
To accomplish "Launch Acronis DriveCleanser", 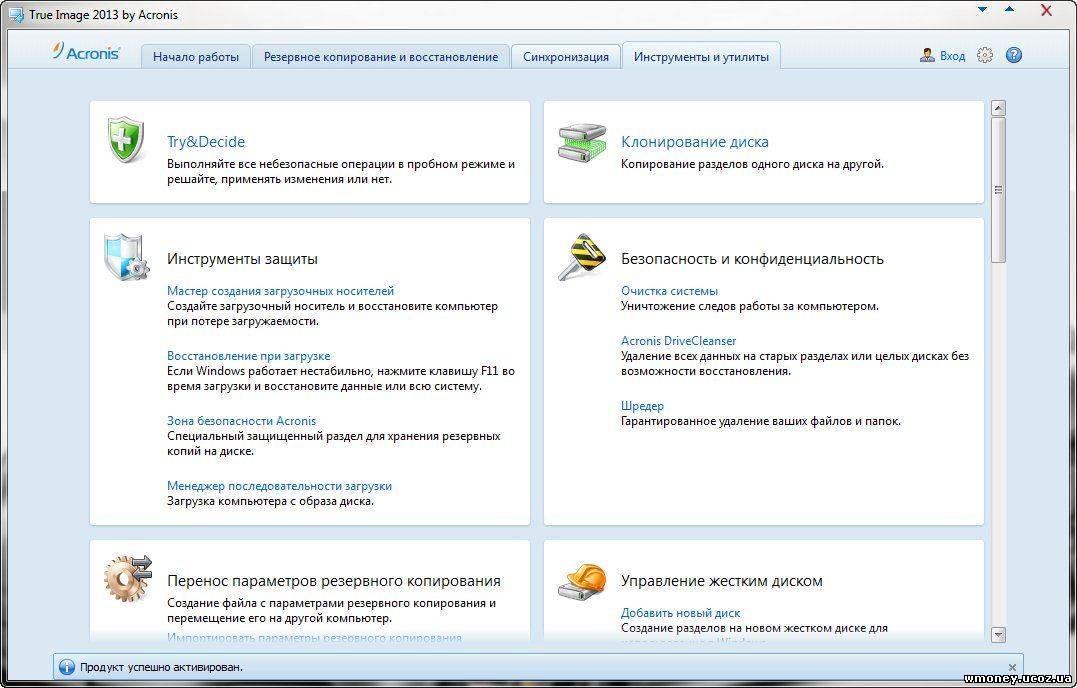I will 679,341.
